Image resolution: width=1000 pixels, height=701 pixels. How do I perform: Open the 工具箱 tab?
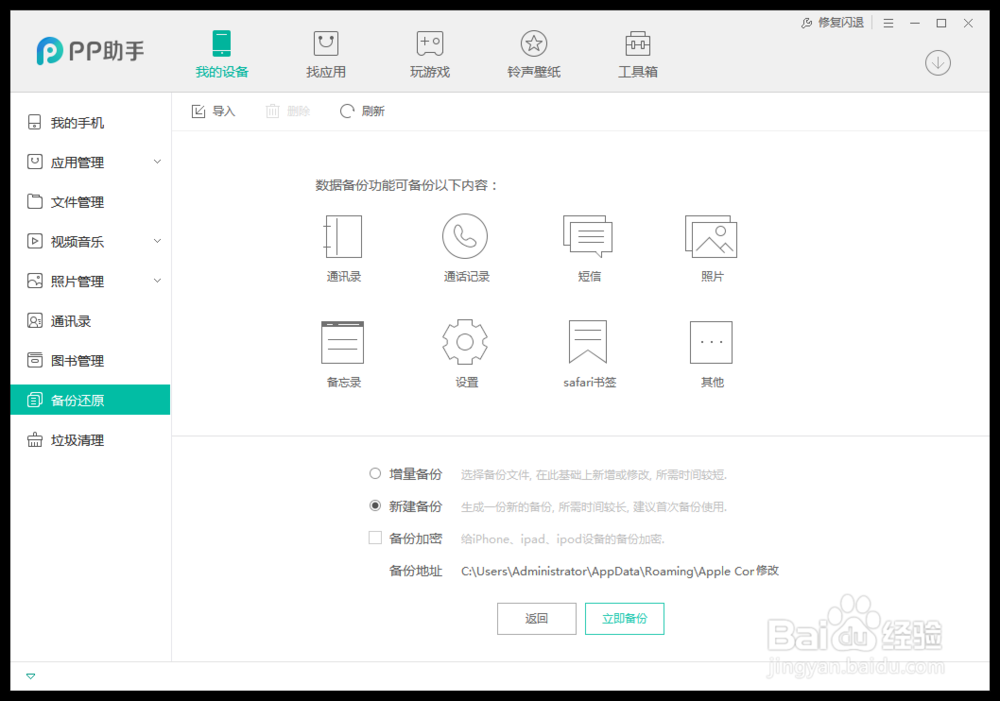click(637, 52)
